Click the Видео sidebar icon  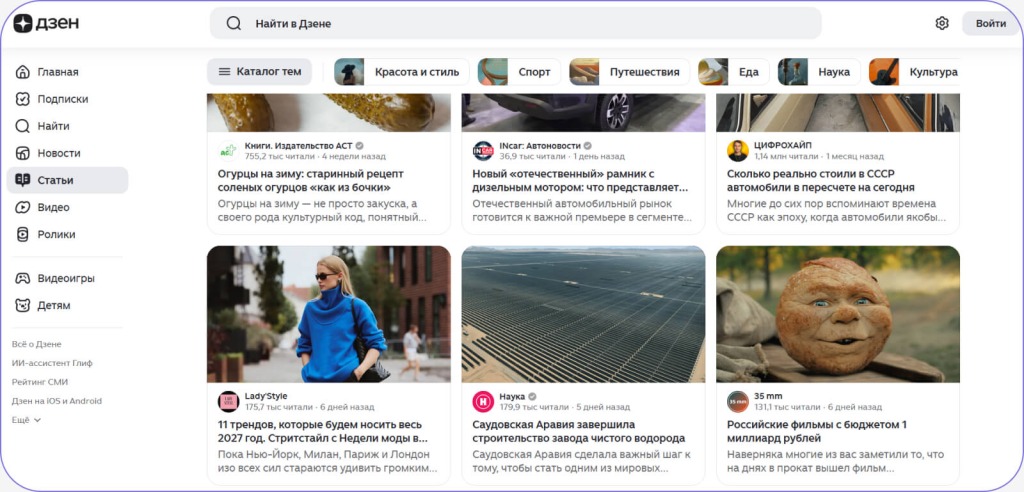(23, 207)
